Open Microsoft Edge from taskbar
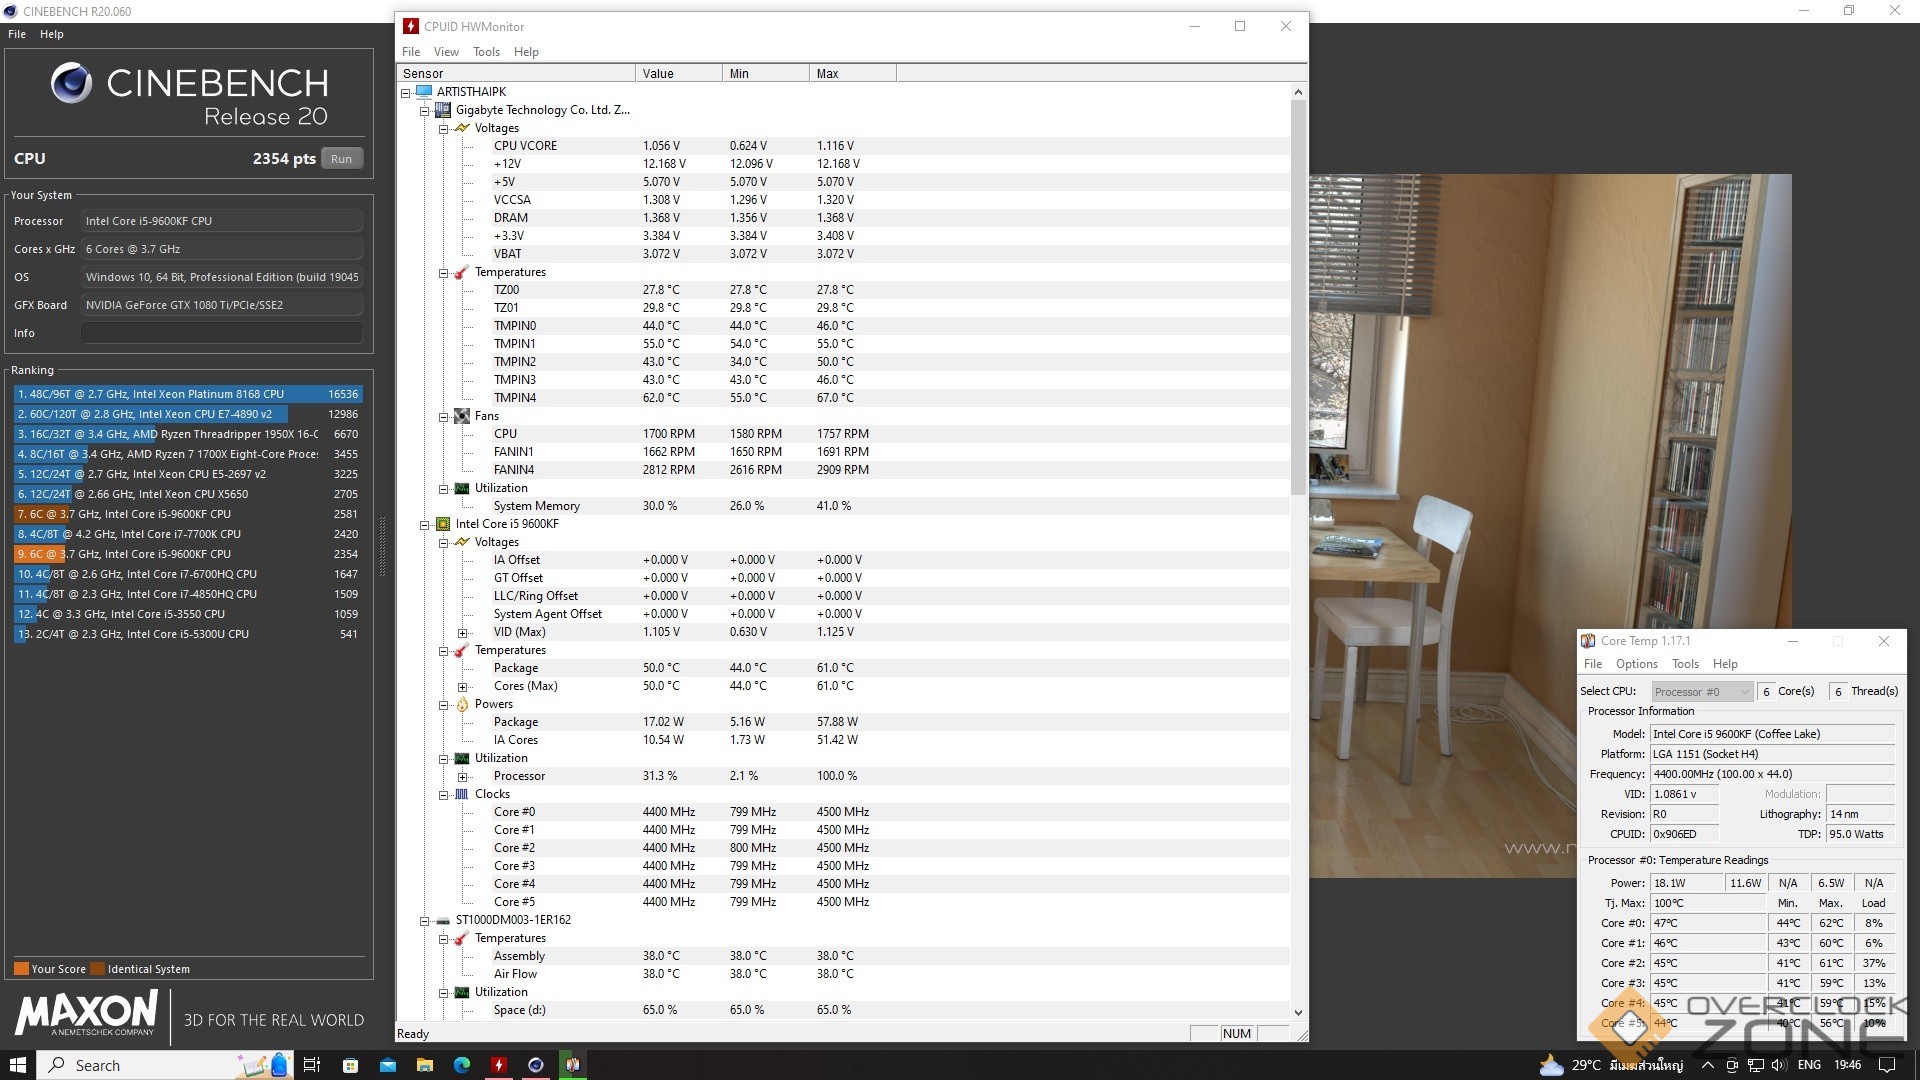 (x=461, y=1065)
